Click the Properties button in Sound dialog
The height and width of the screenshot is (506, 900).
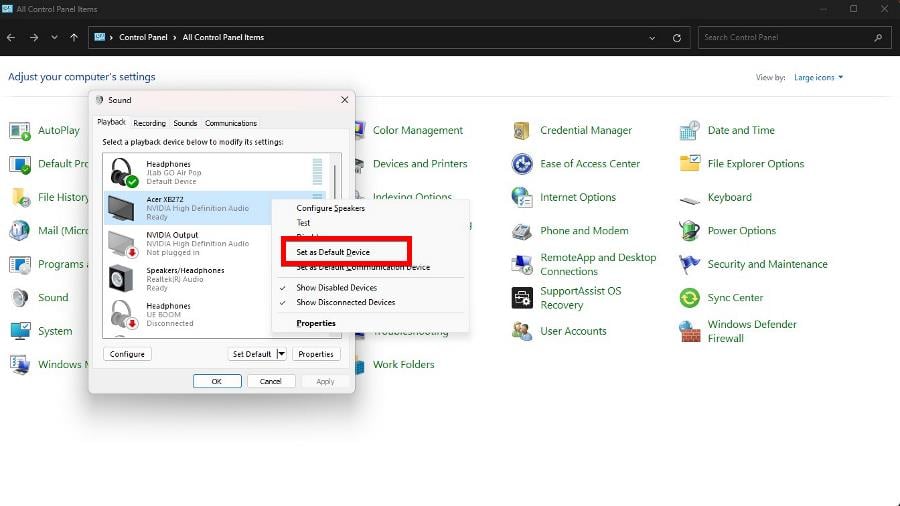pyautogui.click(x=316, y=354)
